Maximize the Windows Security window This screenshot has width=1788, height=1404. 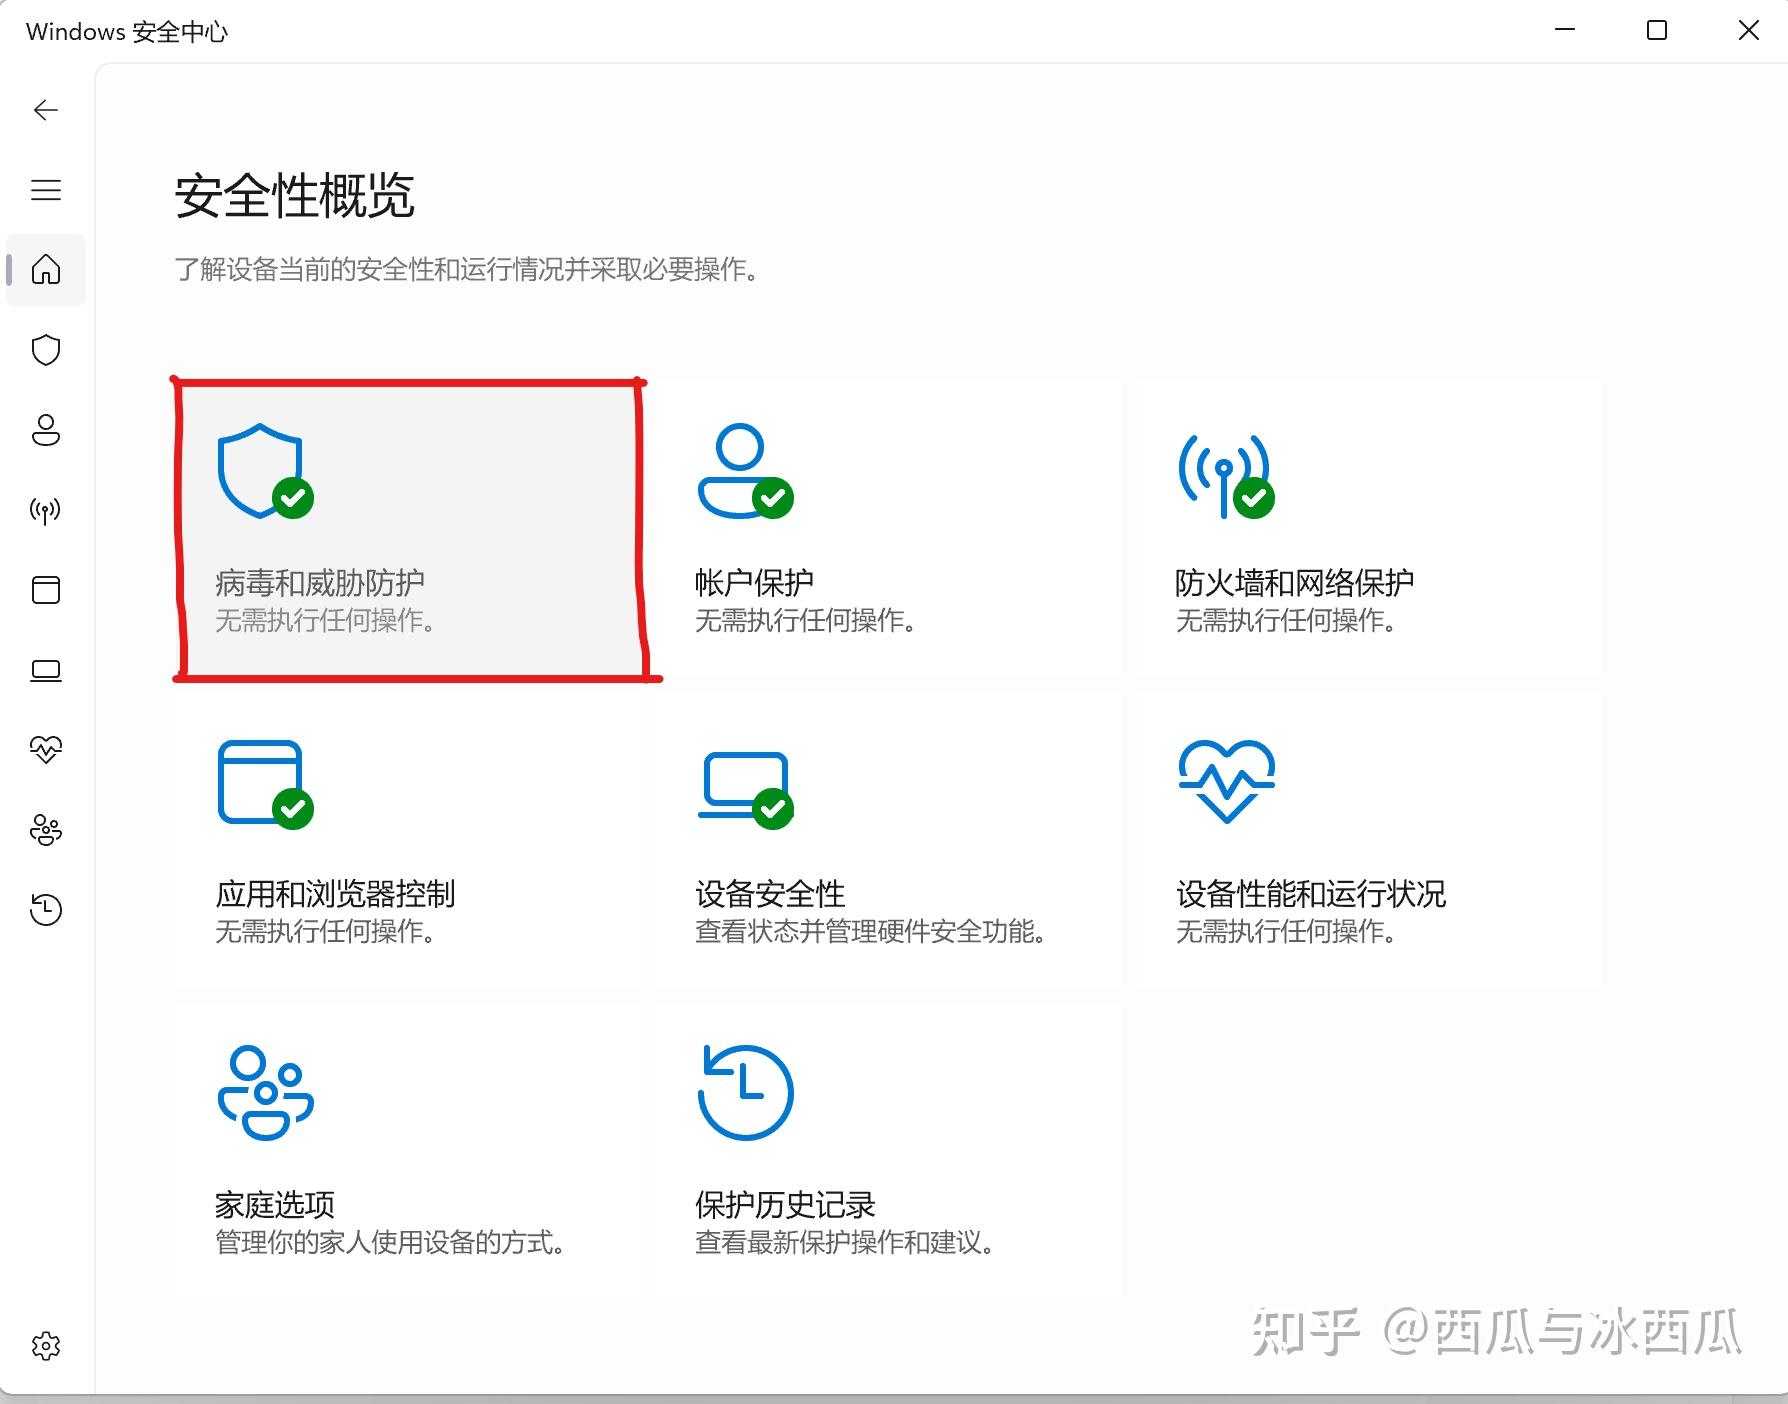(1657, 30)
